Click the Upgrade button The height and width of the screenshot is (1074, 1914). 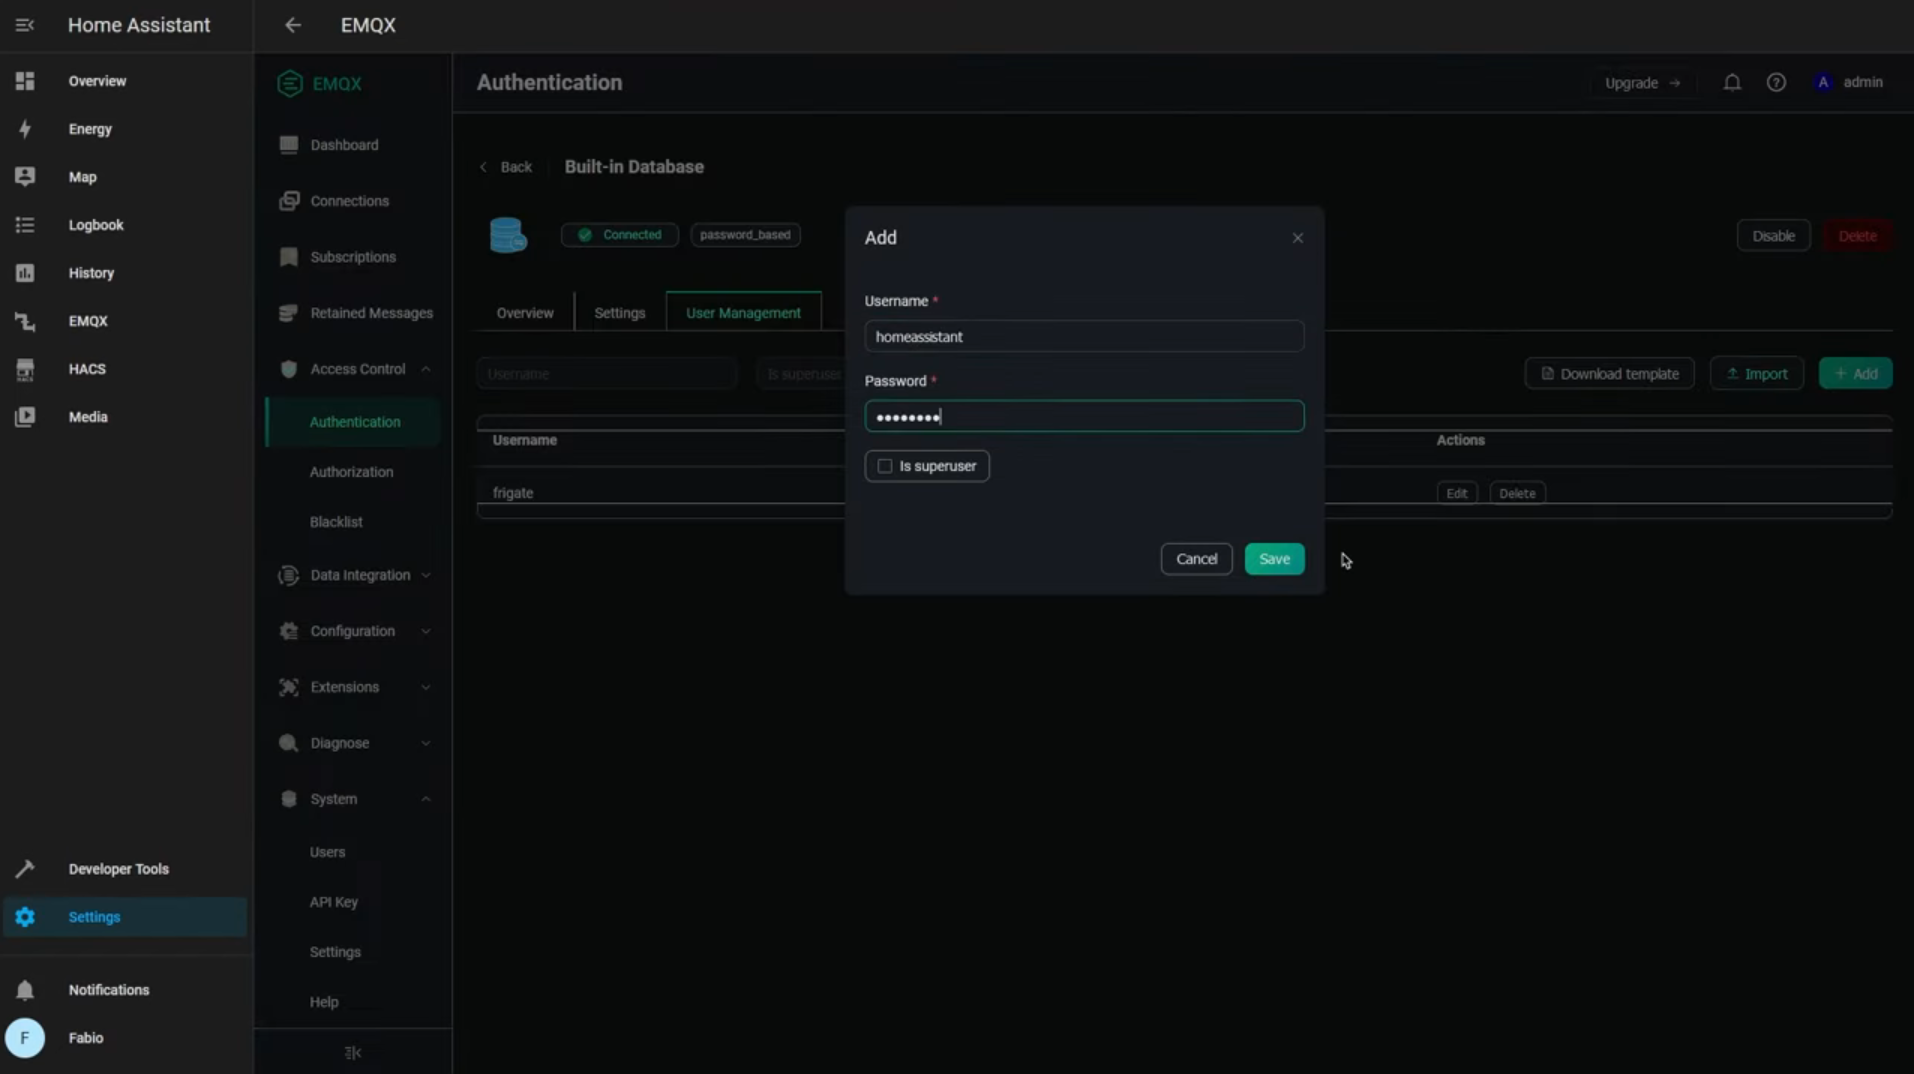[1642, 83]
